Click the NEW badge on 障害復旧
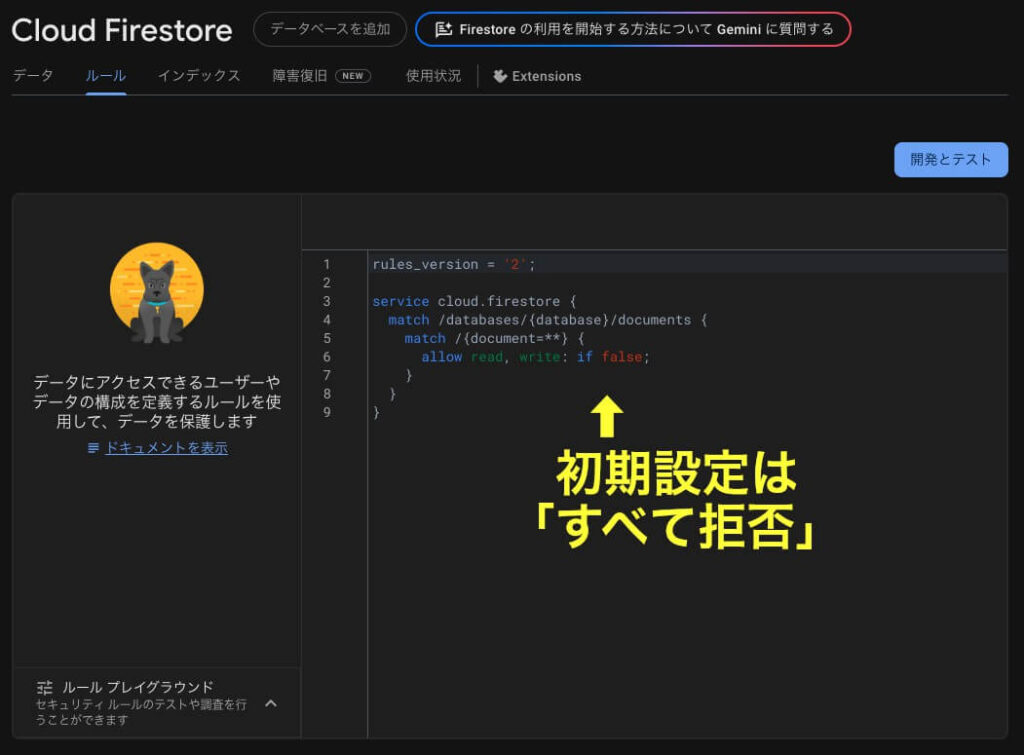Image resolution: width=1024 pixels, height=755 pixels. tap(353, 76)
